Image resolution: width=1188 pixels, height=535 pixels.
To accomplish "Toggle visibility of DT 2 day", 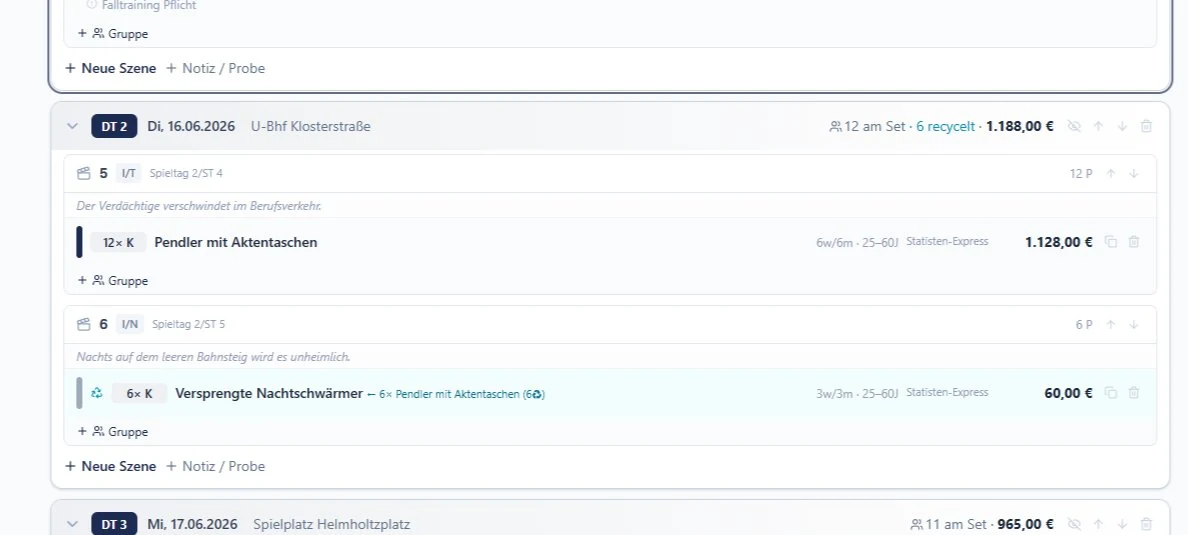I will coord(1074,127).
